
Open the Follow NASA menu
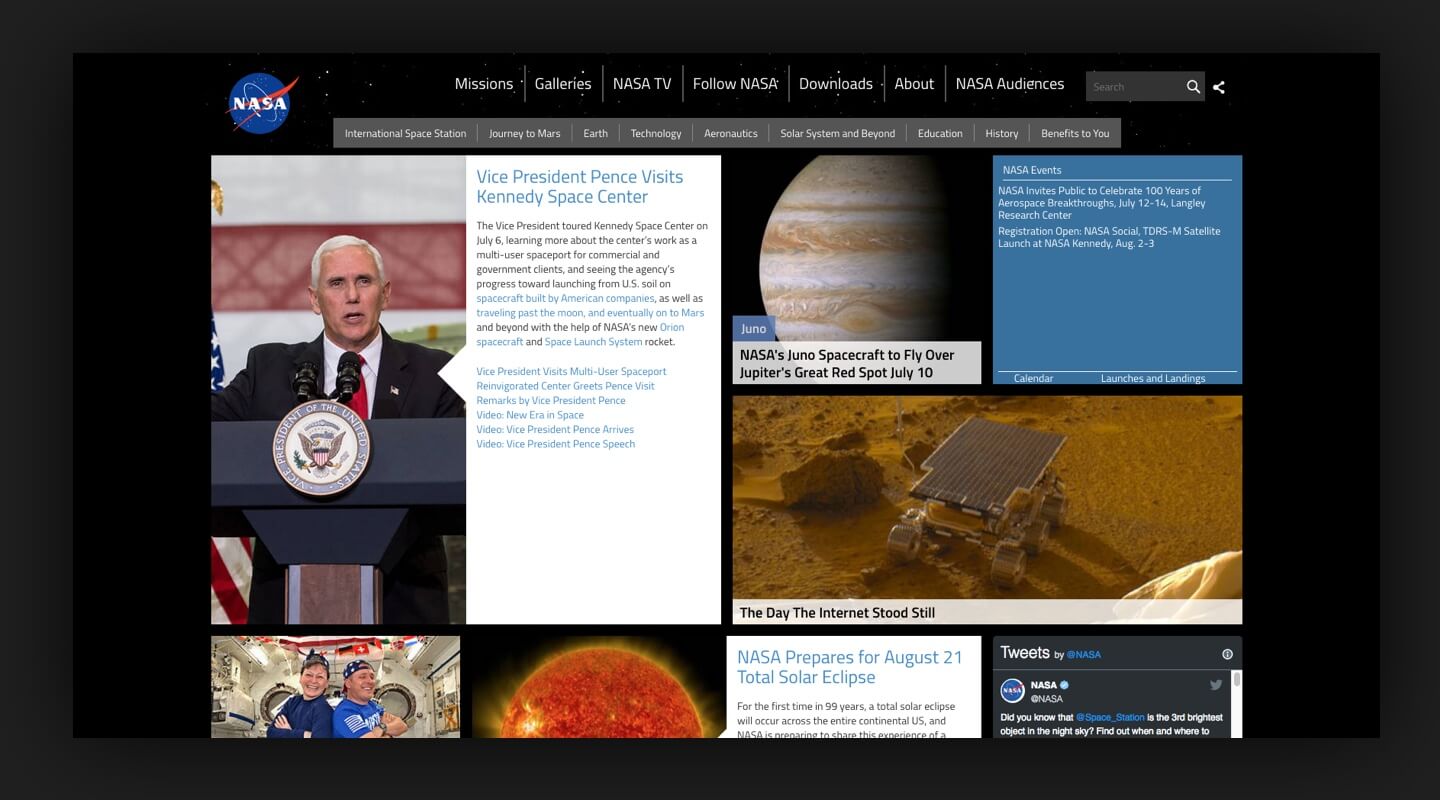point(735,84)
